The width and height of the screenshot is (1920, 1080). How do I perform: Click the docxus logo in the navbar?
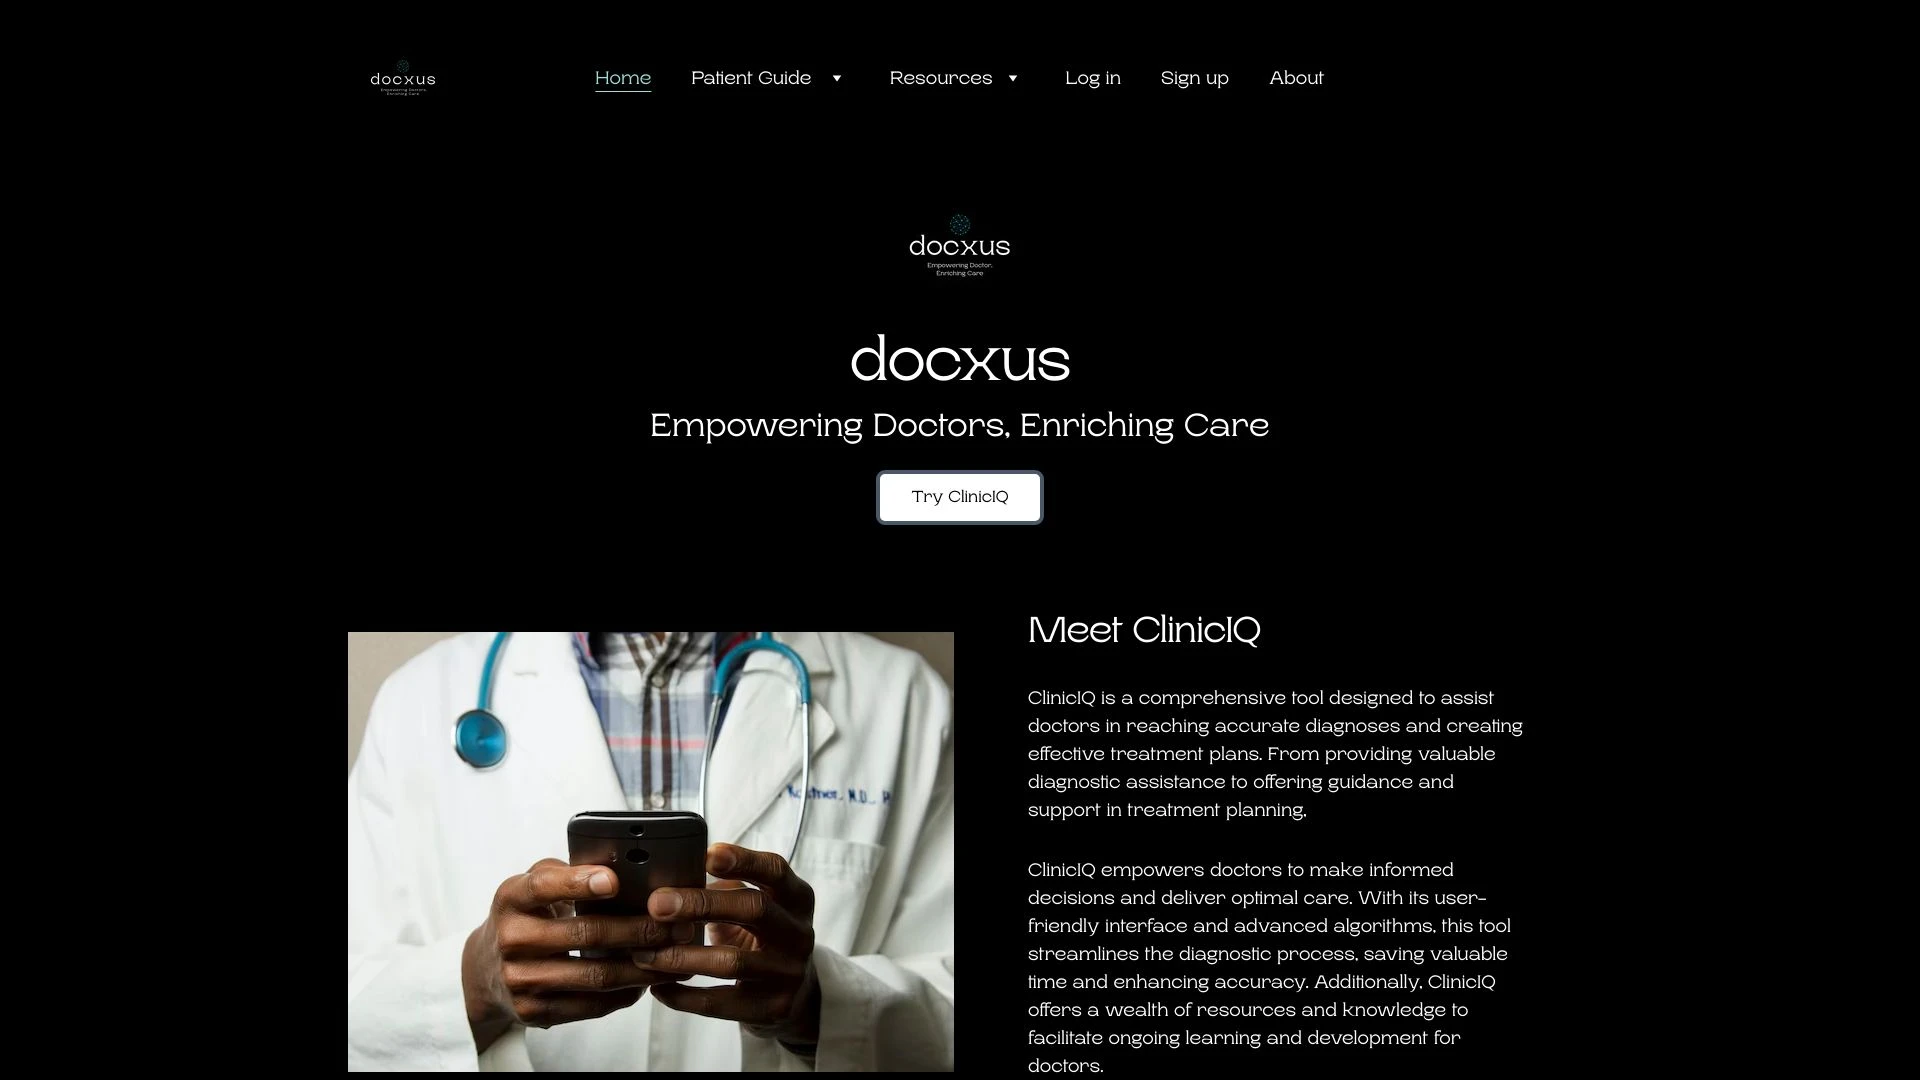coord(402,76)
